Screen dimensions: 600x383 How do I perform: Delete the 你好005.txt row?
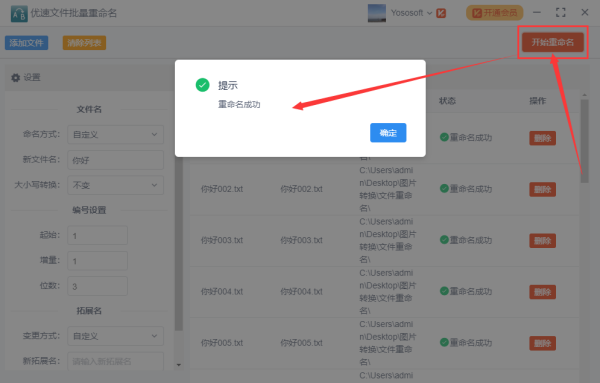(x=543, y=343)
